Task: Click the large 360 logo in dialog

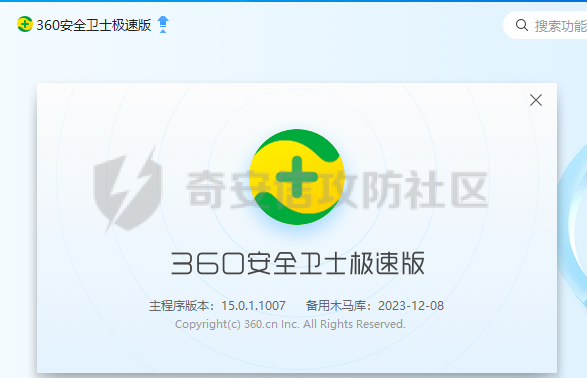Action: 297,177
